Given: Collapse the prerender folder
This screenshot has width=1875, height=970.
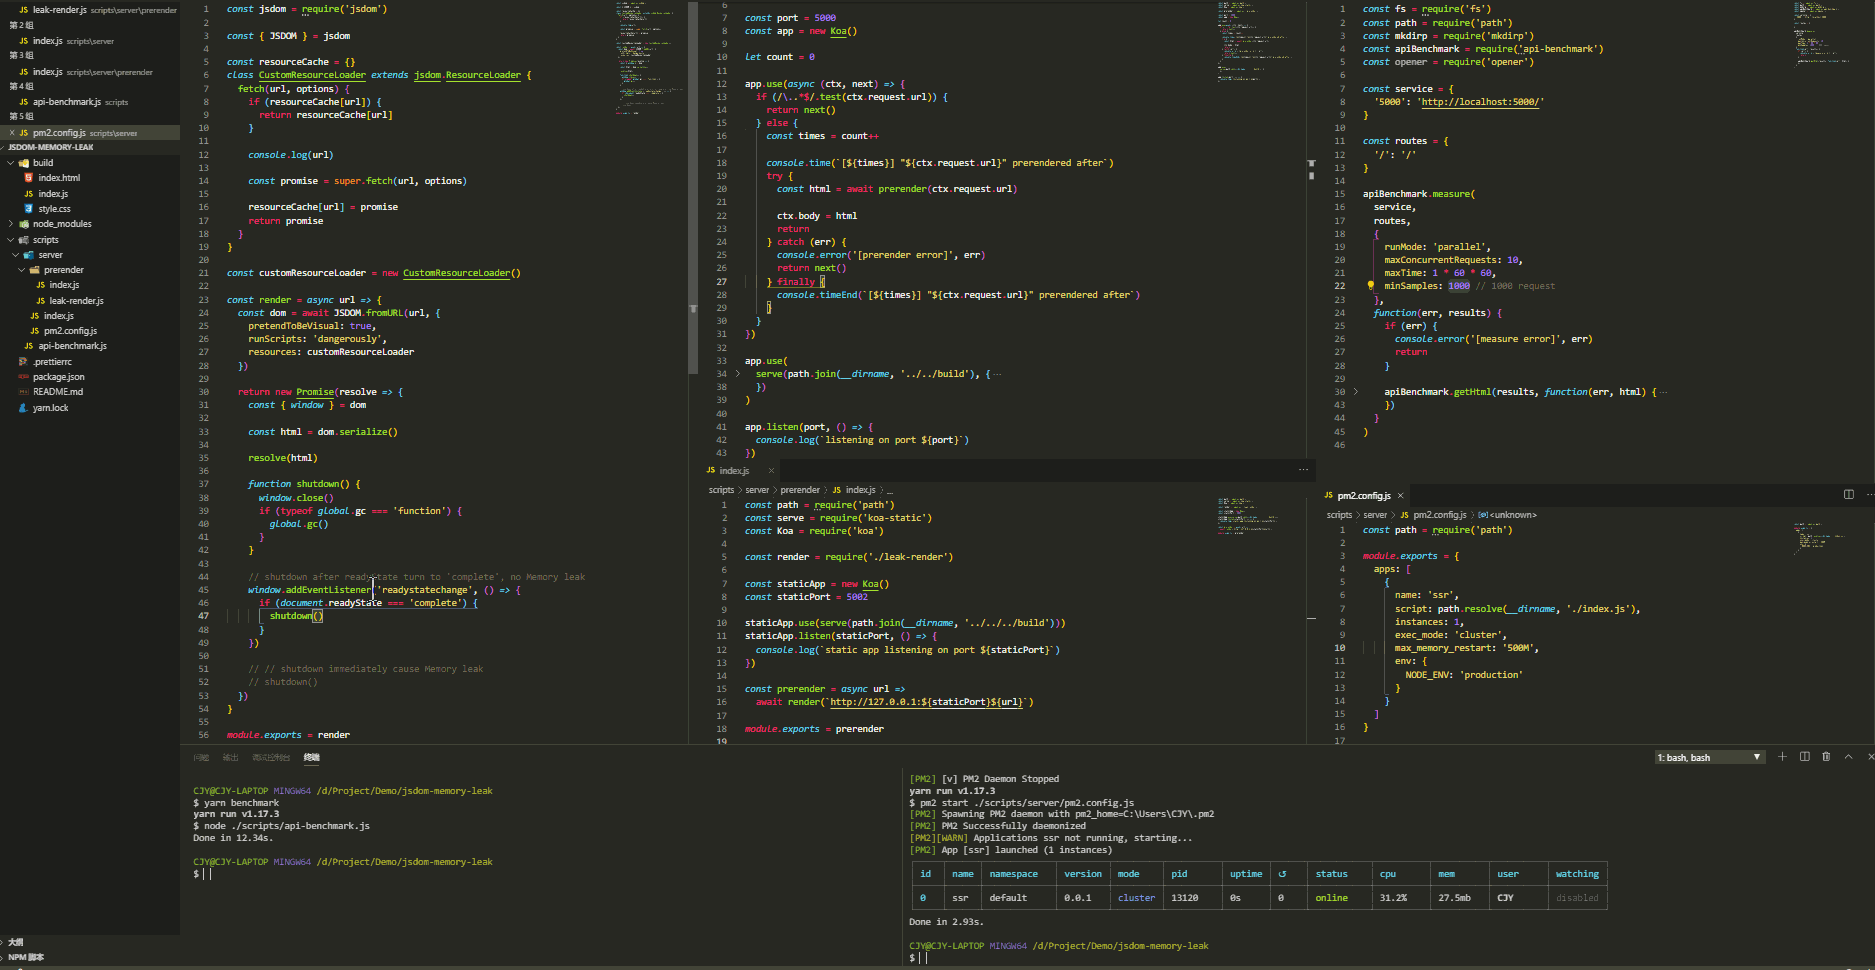Looking at the screenshot, I should pos(22,270).
